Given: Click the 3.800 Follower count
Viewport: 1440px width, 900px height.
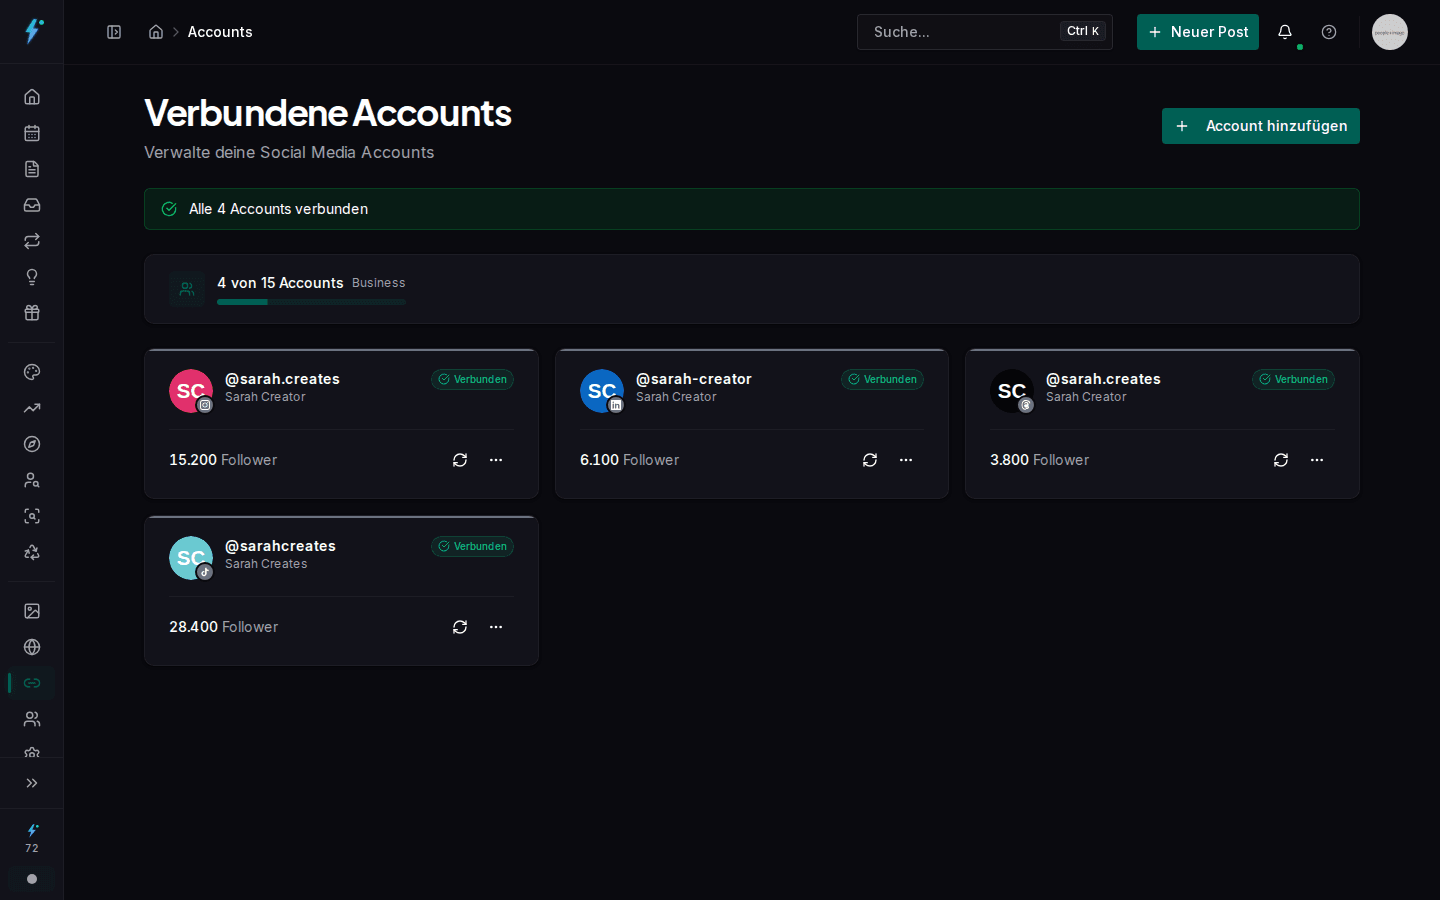Looking at the screenshot, I should click(x=1039, y=460).
